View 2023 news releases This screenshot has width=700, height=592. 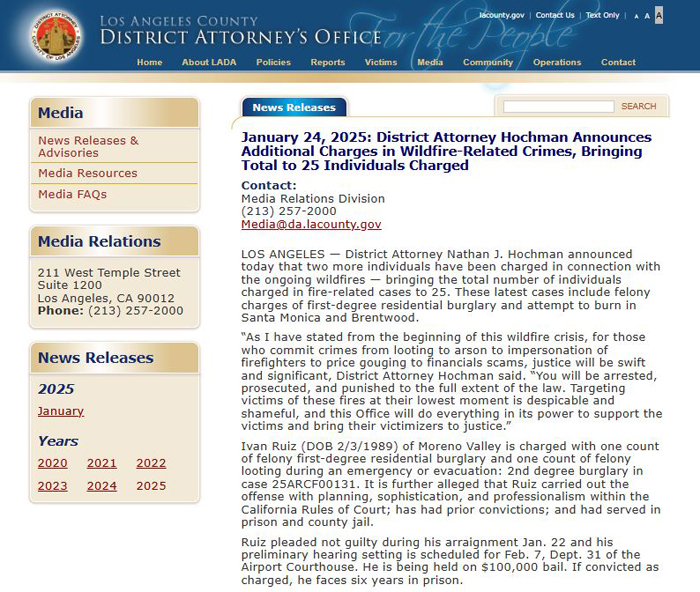(x=52, y=486)
